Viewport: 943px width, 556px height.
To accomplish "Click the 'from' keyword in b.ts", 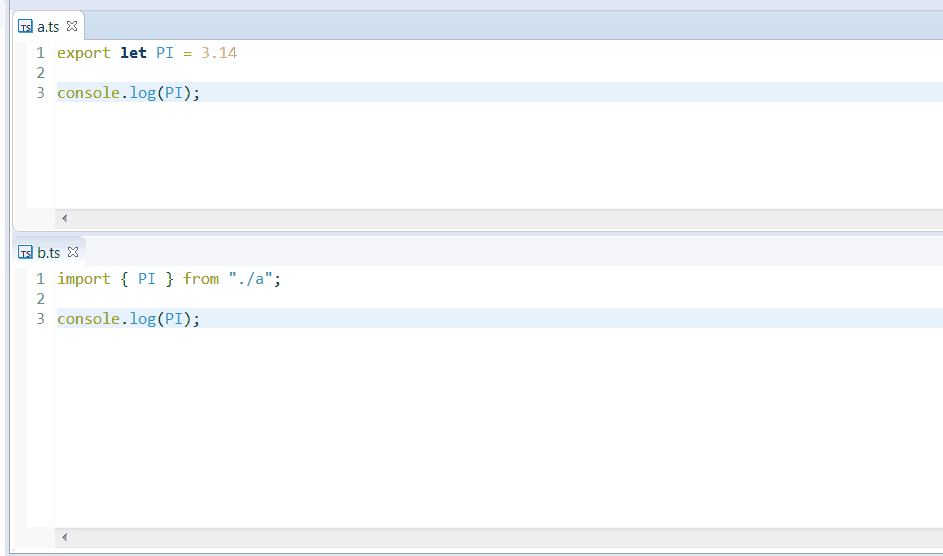I will click(x=201, y=279).
